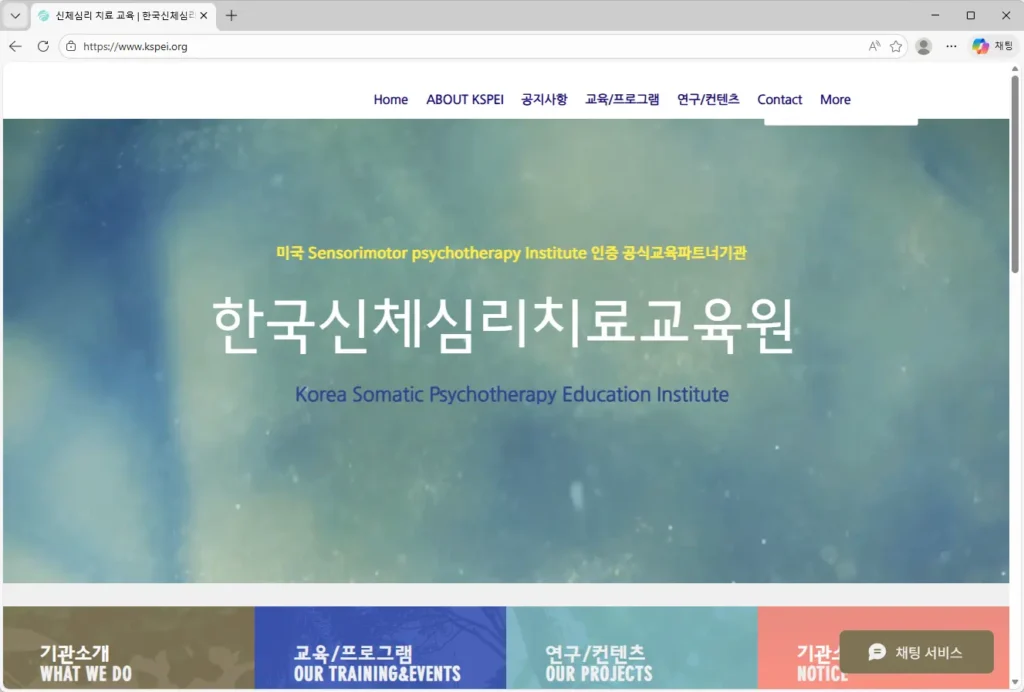
Task: Click the Contact navigation link
Action: [779, 99]
